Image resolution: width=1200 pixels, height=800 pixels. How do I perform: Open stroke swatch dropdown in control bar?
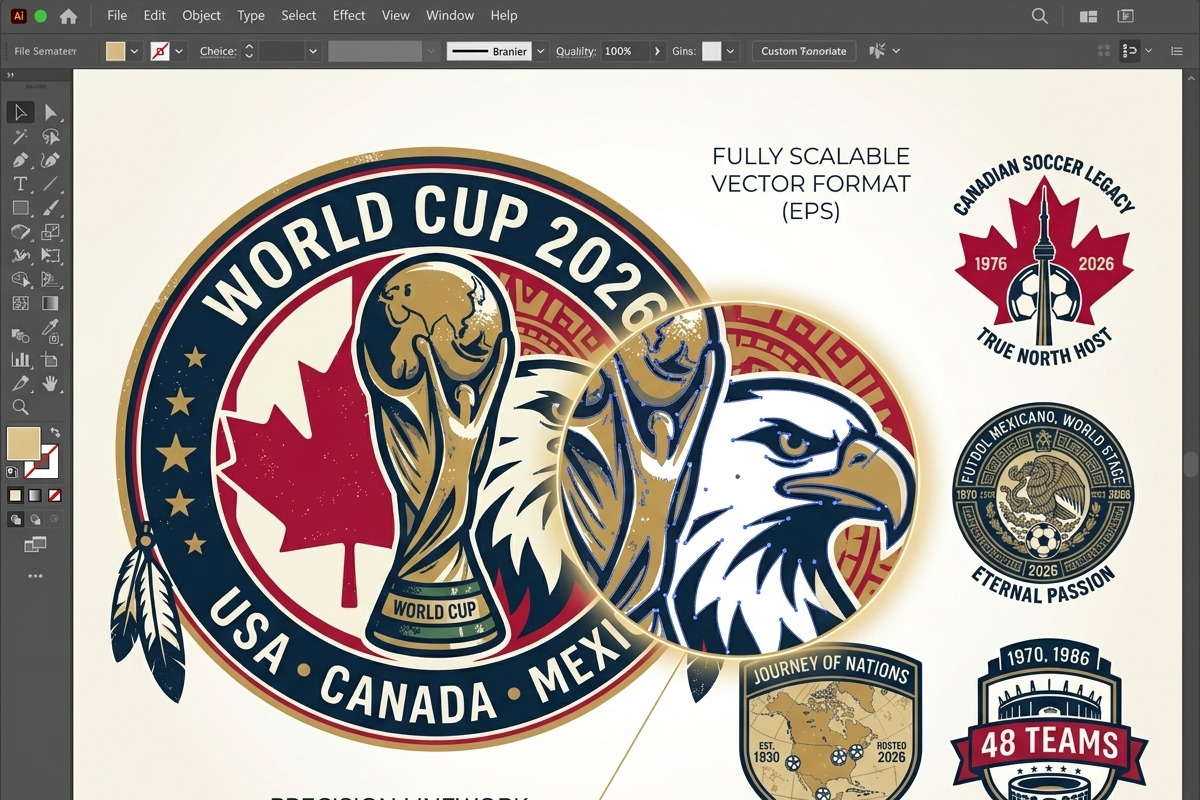point(178,51)
